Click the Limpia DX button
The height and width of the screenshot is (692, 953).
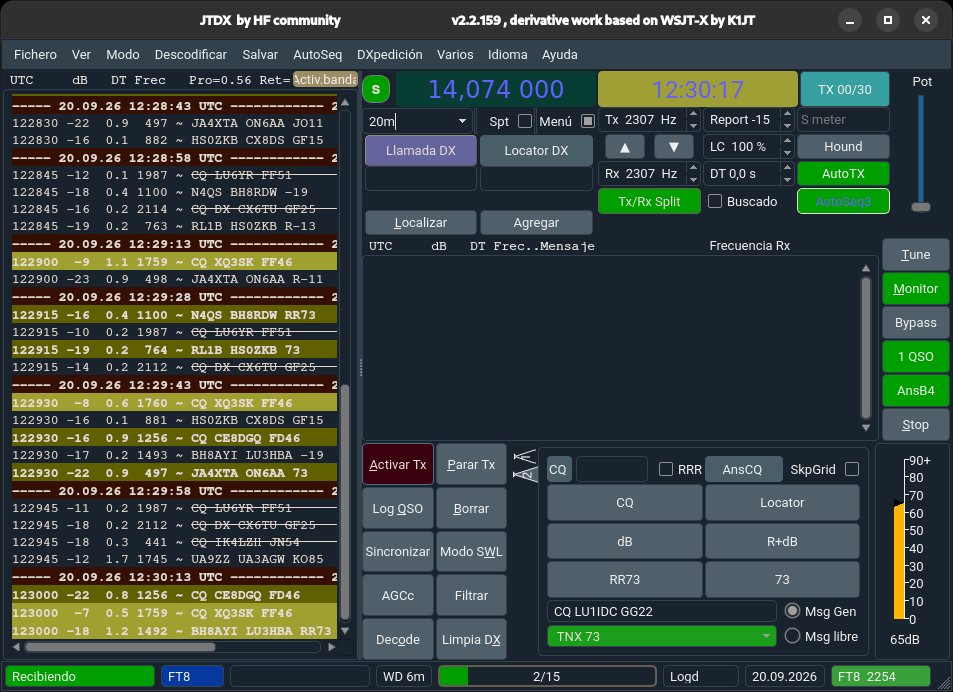[471, 640]
